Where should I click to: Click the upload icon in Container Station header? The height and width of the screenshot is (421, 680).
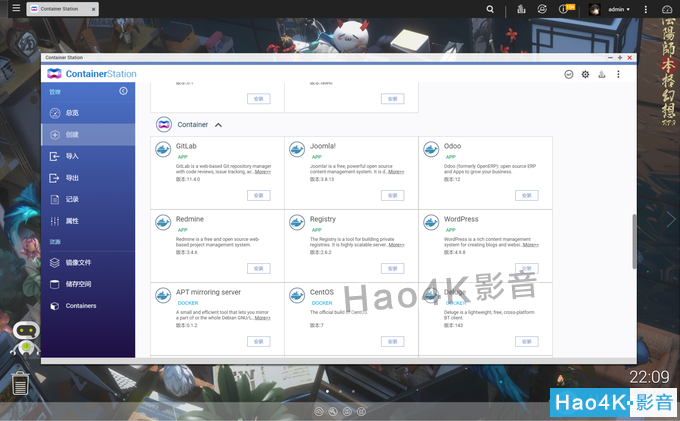coord(602,74)
